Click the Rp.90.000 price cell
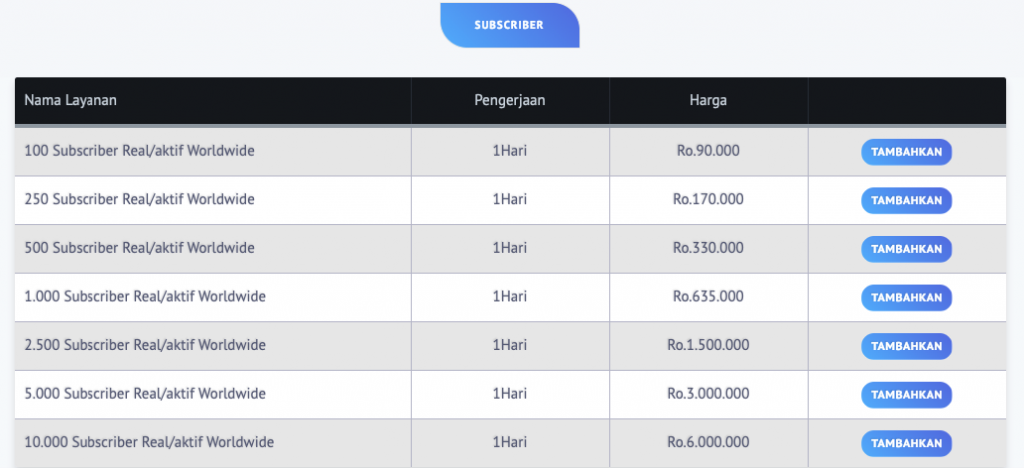This screenshot has width=1024, height=468. coord(708,151)
